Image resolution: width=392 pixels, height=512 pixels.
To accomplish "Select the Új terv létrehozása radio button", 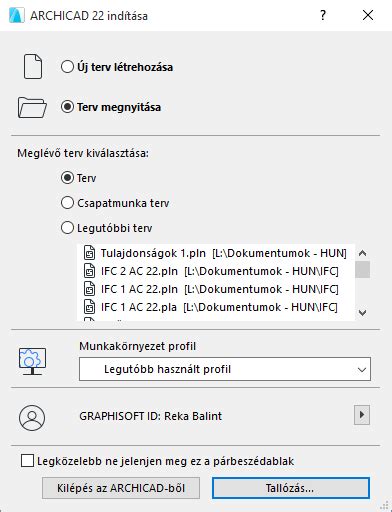I will coord(67,67).
